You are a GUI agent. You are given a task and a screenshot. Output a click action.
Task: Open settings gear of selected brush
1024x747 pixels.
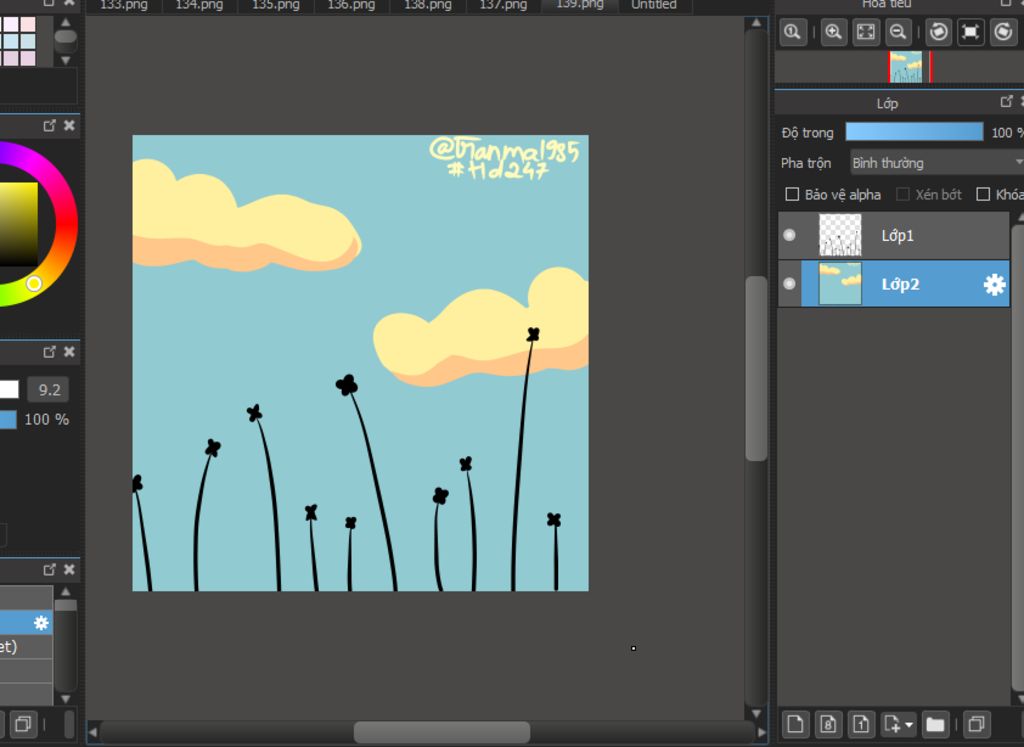[x=41, y=622]
